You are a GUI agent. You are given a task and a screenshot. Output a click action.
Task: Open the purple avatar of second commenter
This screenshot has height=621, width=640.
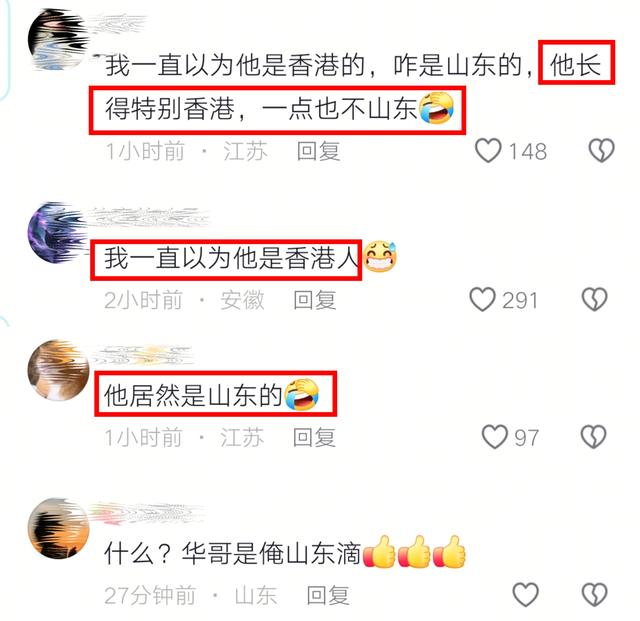58,233
